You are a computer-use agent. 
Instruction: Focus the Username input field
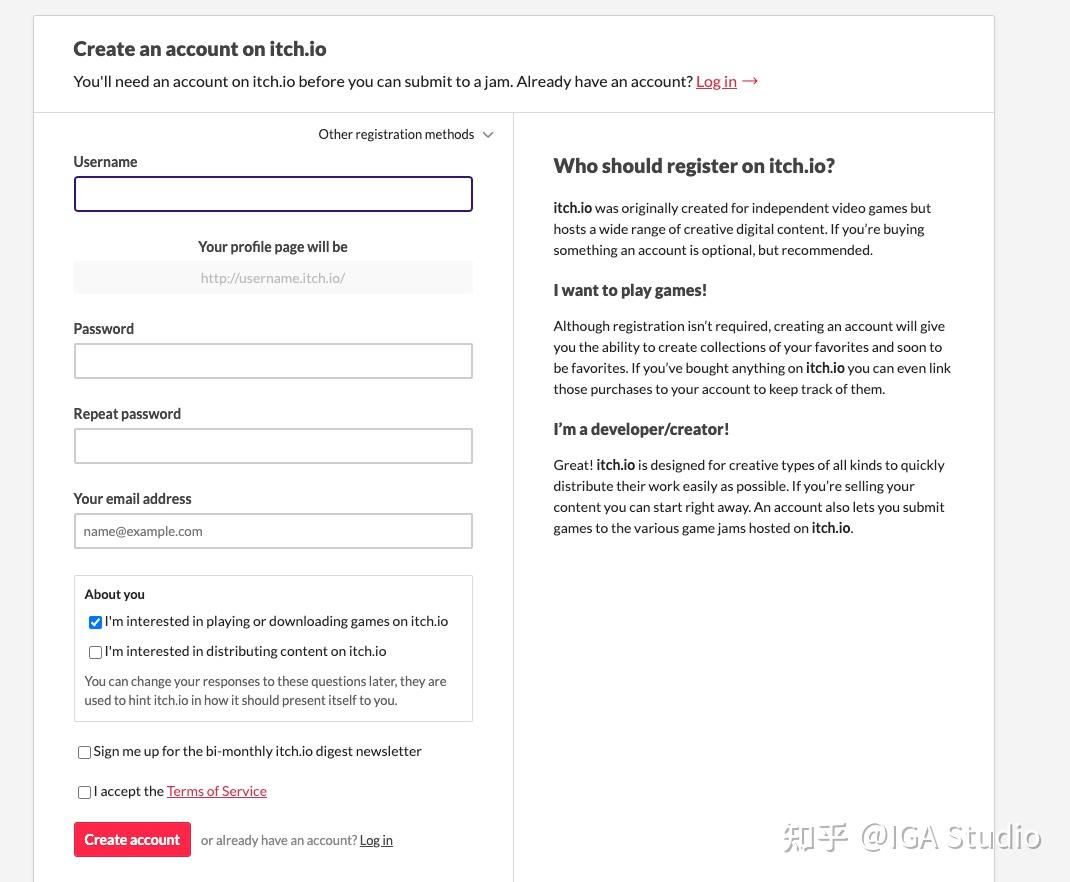coord(273,194)
